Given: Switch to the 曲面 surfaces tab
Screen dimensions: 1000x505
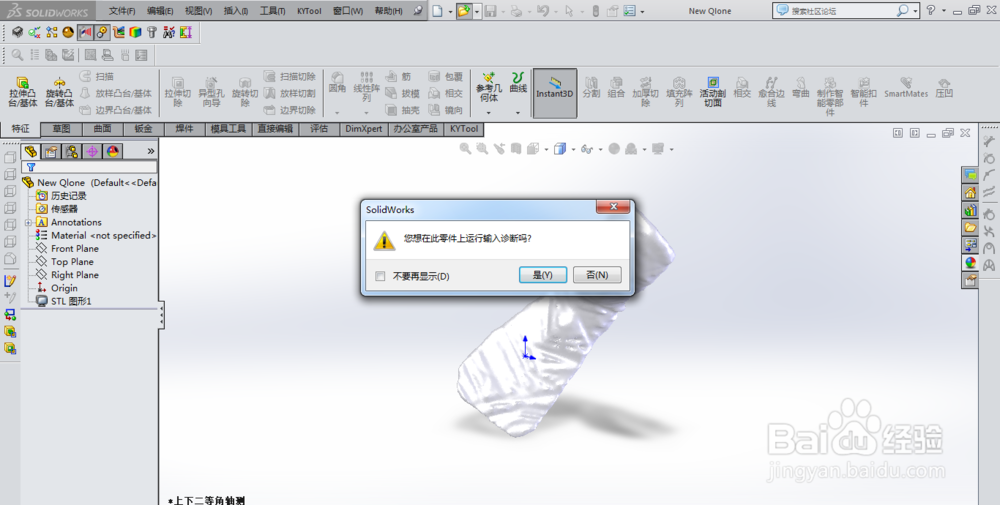Looking at the screenshot, I should [103, 129].
